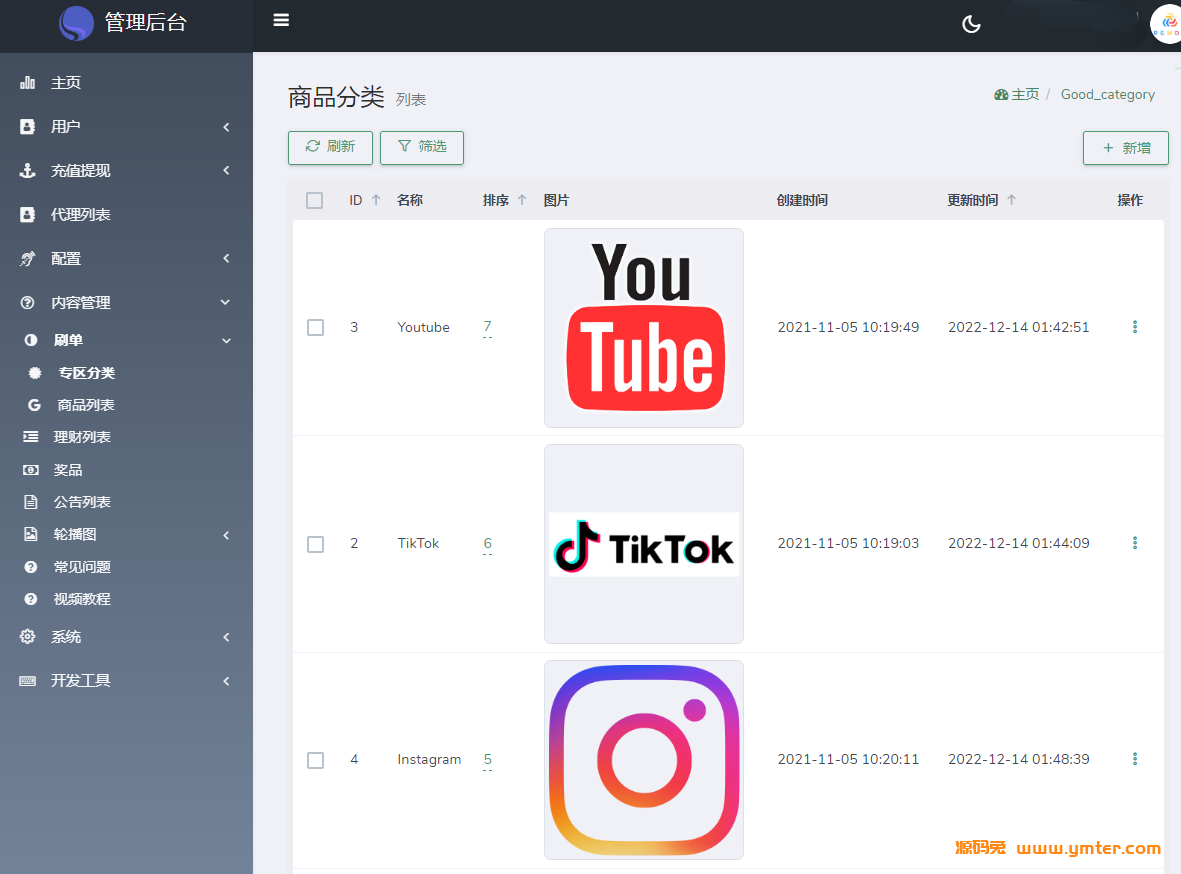Viewport: 1181px width, 874px height.
Task: Click the half-circle icon beside 刷单
Action: [31, 341]
